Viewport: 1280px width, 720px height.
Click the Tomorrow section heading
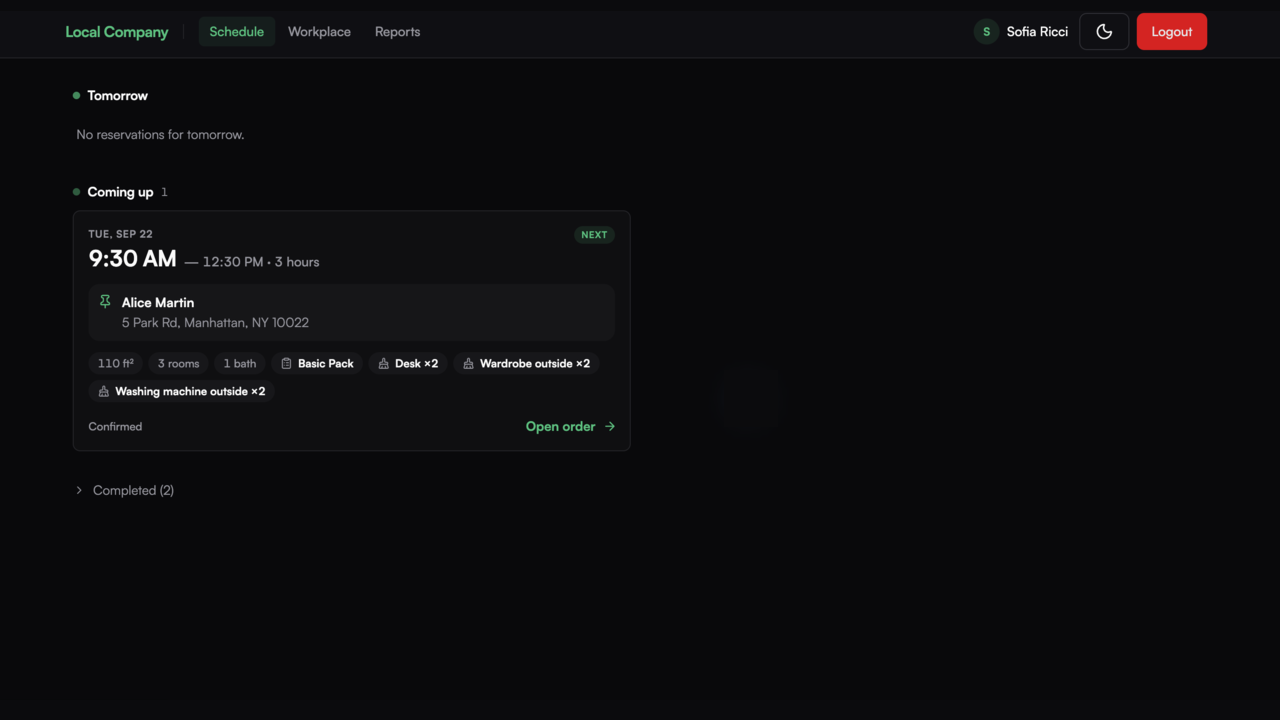(117, 96)
